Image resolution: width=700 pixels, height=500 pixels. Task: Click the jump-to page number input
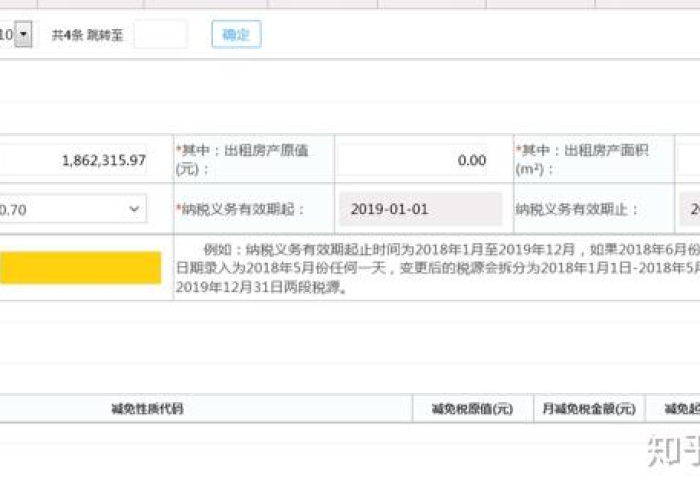[161, 34]
